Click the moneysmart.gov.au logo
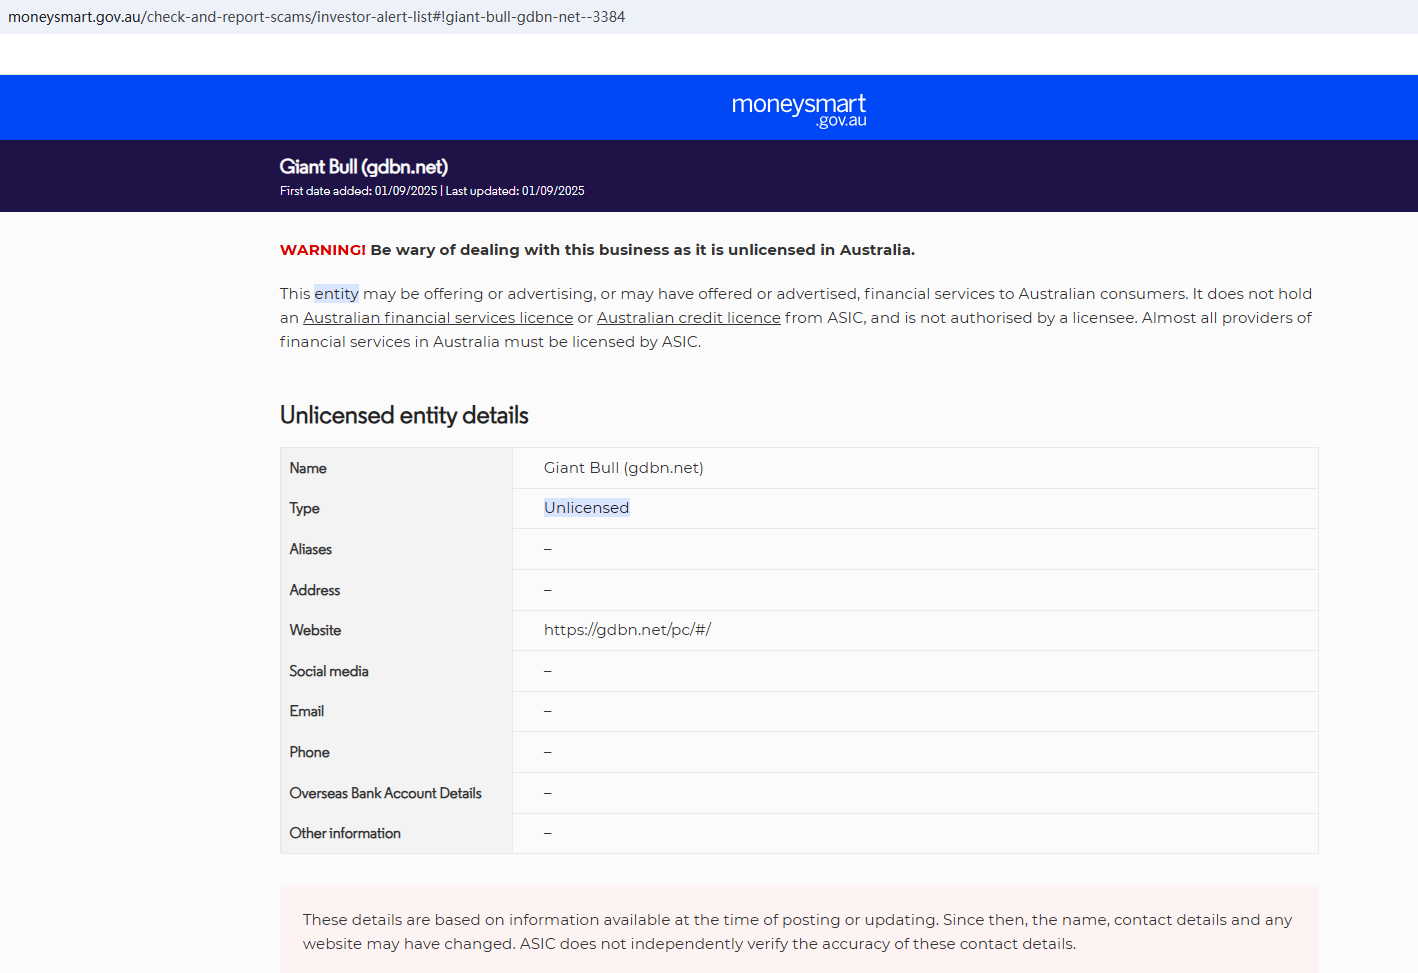Viewport: 1418px width, 973px height. click(x=798, y=109)
